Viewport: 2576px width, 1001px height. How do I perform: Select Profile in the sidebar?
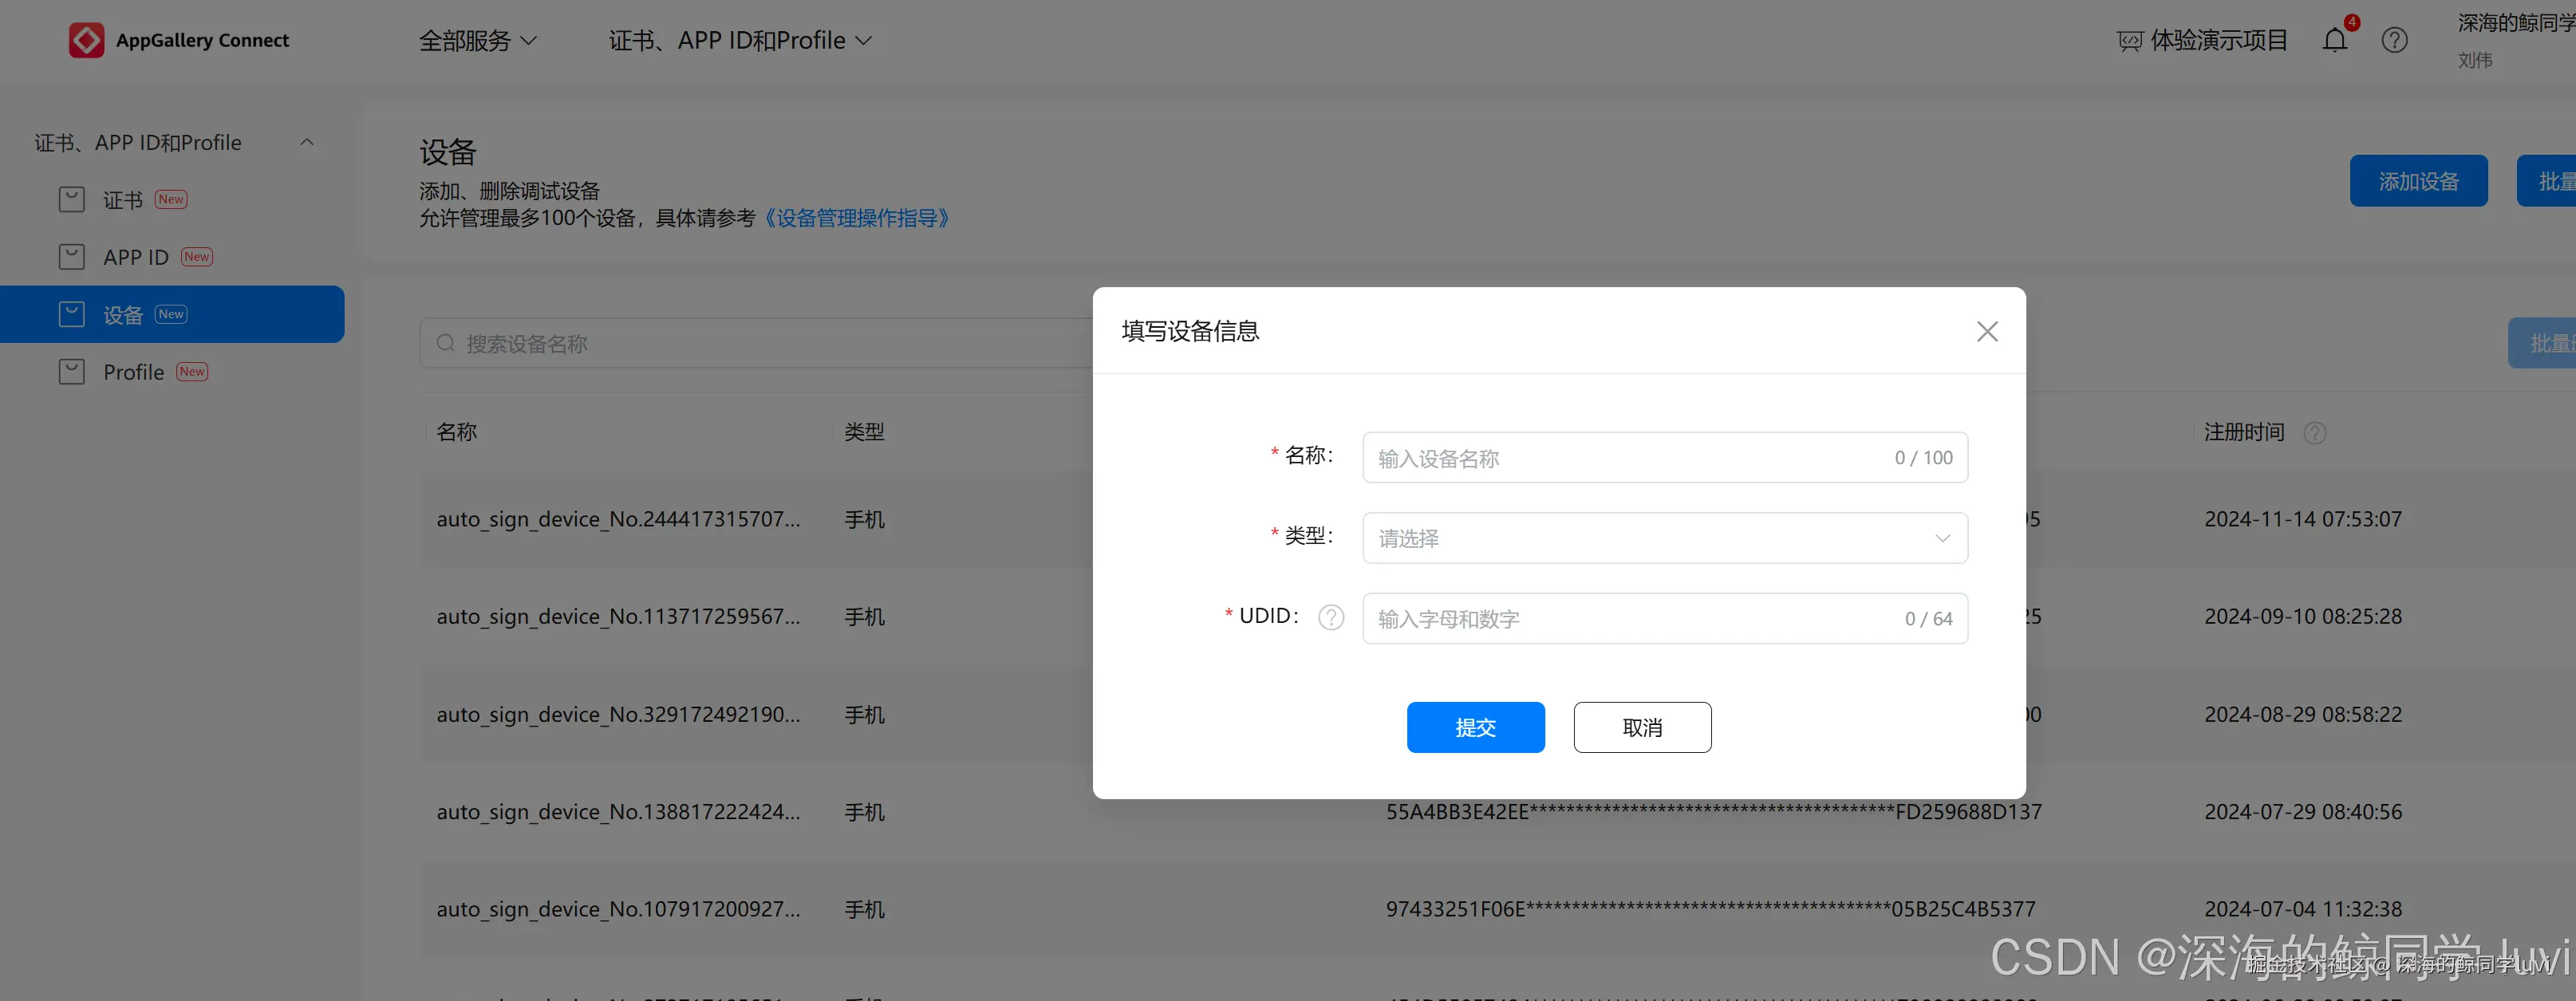(x=133, y=372)
